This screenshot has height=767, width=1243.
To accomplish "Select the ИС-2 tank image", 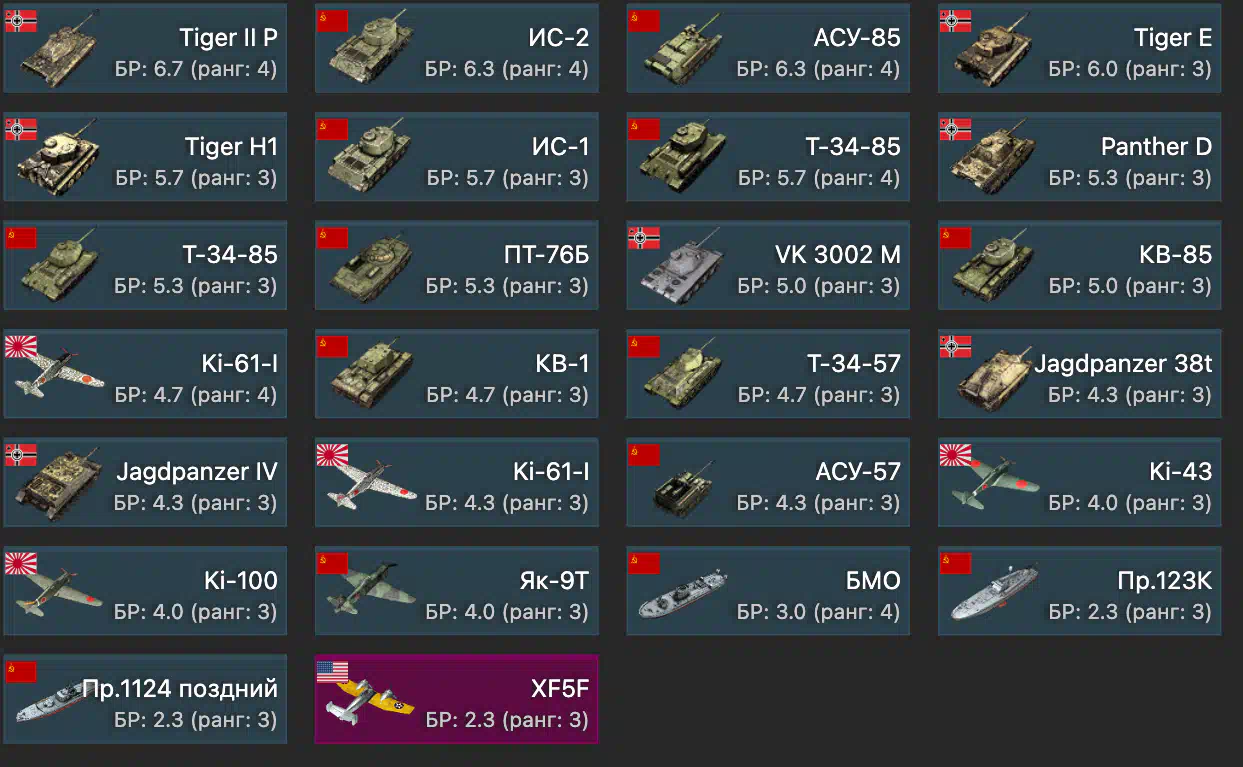I will 370,51.
